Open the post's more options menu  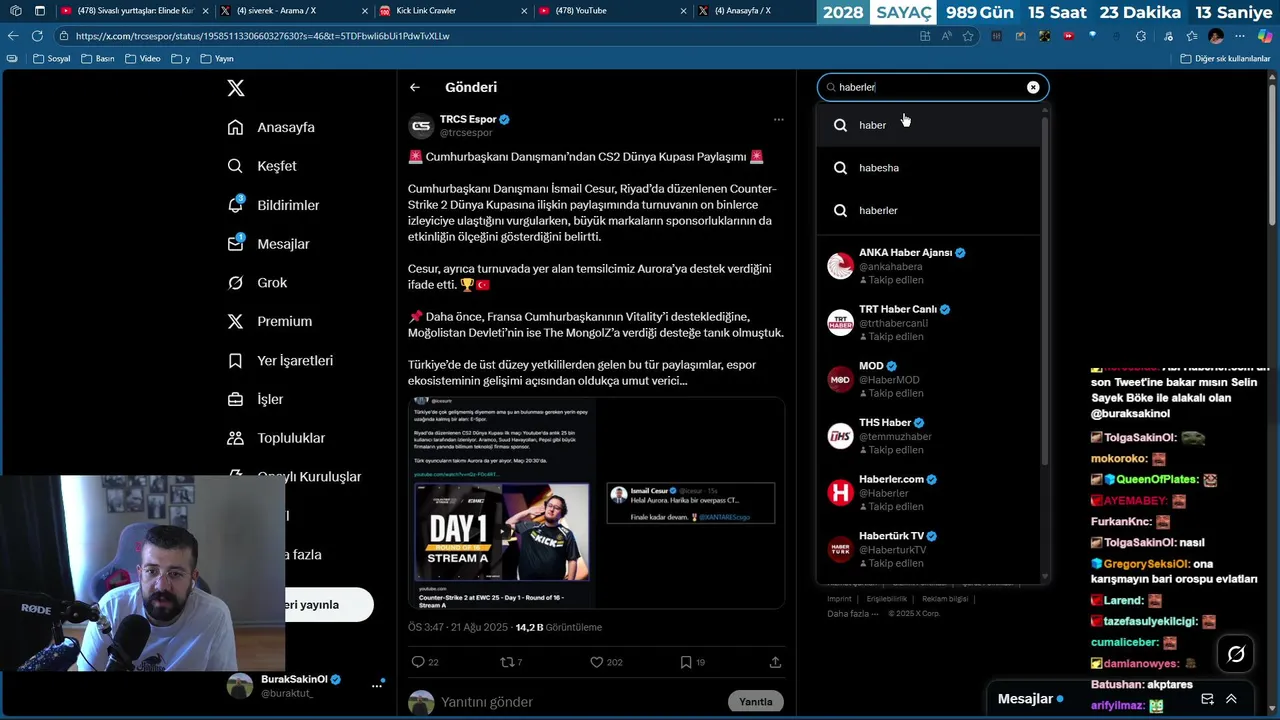(778, 119)
